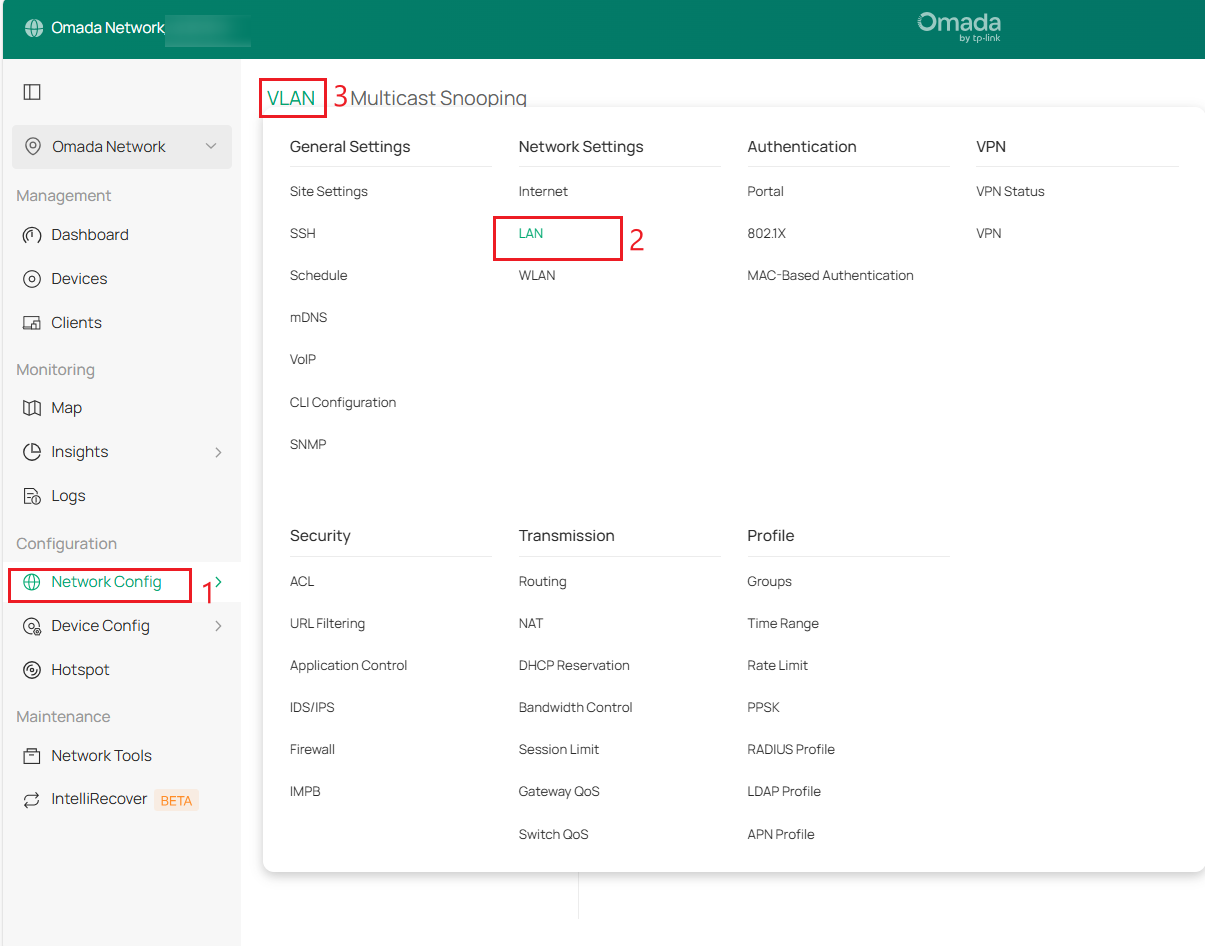Open the Omada Network site selector dropdown
The height and width of the screenshot is (946, 1205).
click(x=121, y=146)
